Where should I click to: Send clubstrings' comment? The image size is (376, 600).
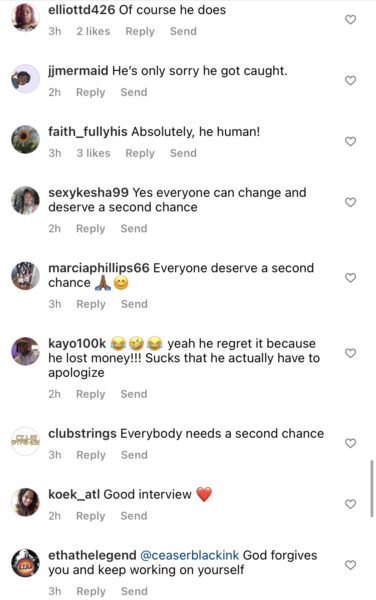pyautogui.click(x=134, y=455)
